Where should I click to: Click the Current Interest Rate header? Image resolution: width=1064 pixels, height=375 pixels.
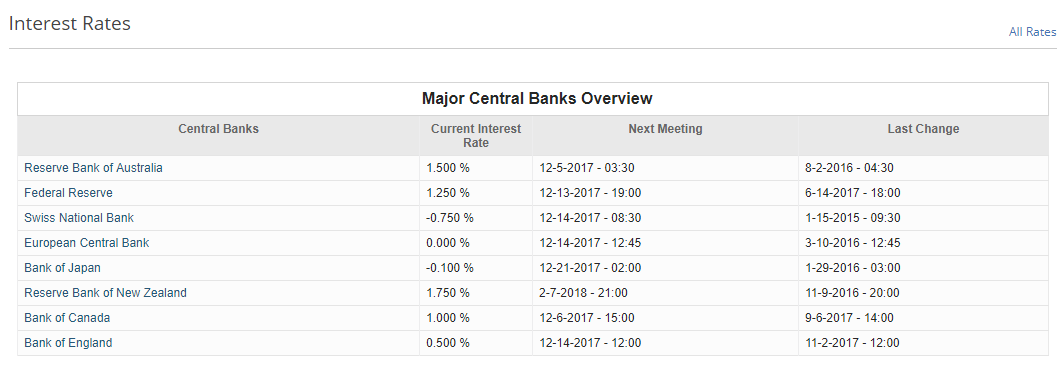coord(476,136)
